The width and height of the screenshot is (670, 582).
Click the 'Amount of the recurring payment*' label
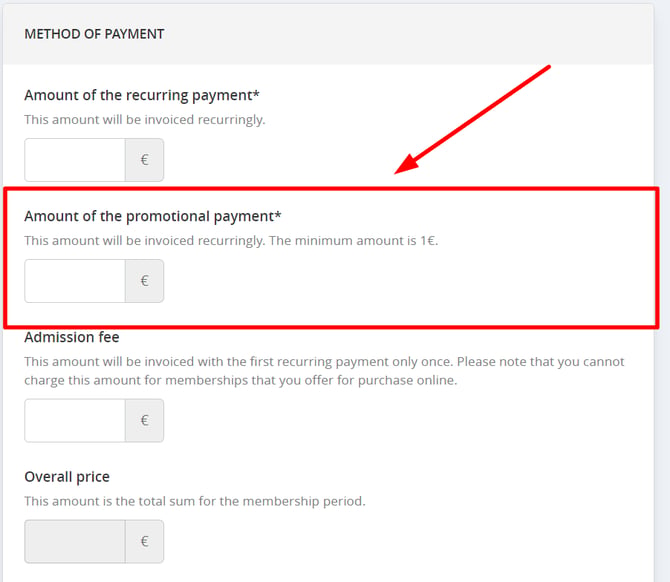(x=142, y=95)
